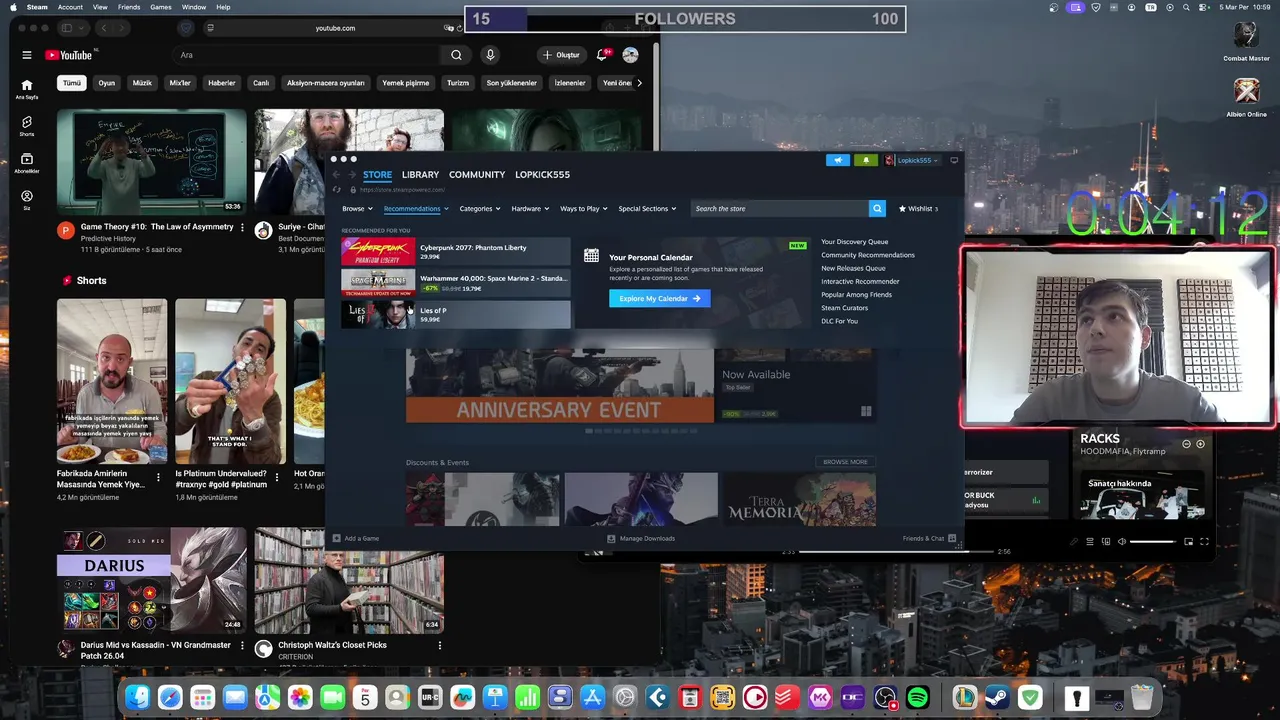Select Haberler chip on YouTube
Viewport: 1280px width, 720px height.
(x=221, y=83)
